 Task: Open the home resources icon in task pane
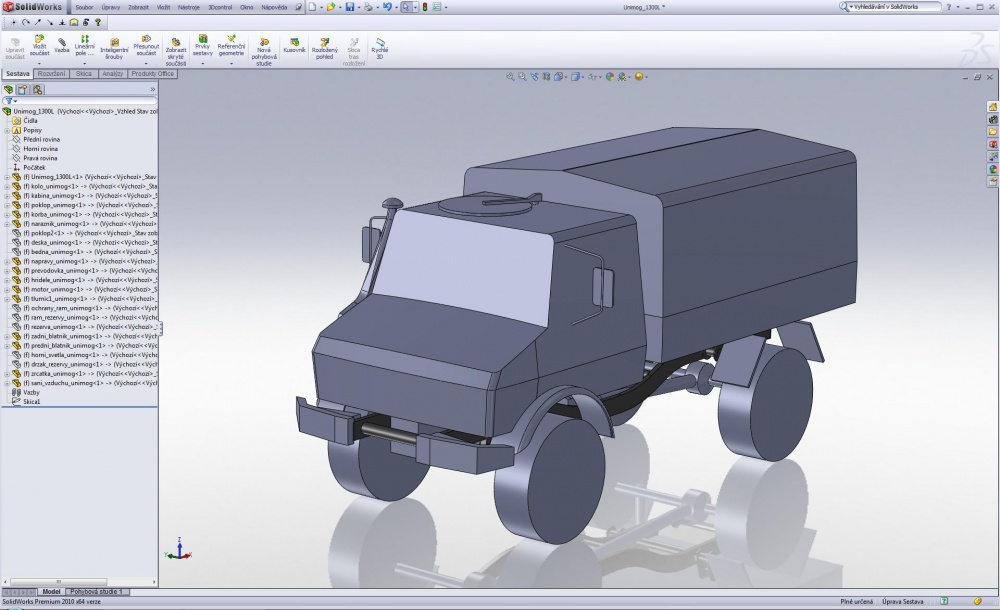pos(993,107)
